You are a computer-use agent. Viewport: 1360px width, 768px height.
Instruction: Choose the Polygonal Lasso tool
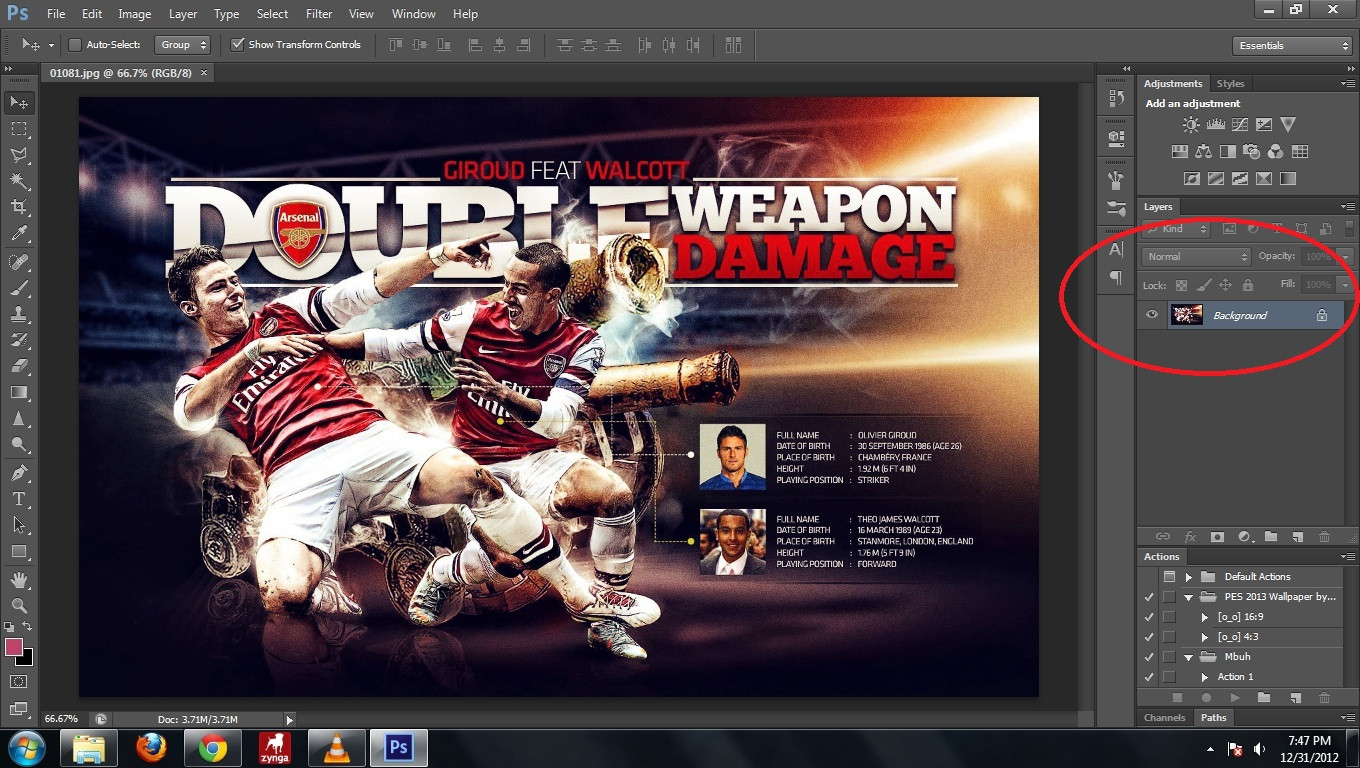18,155
